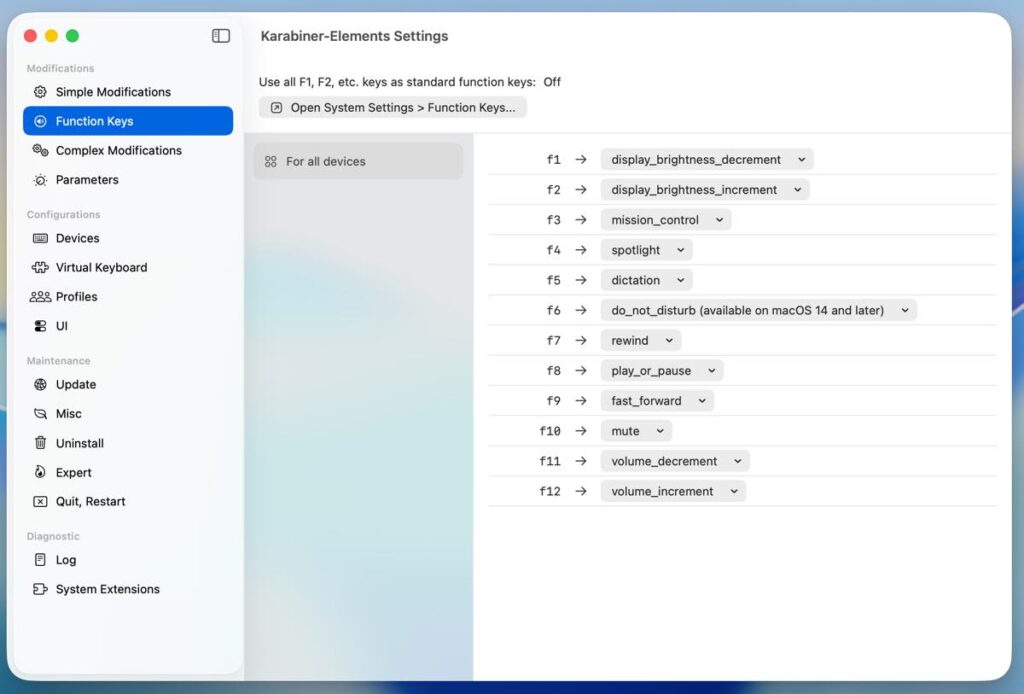Open System Settings Function Keys button
Image resolution: width=1024 pixels, height=694 pixels.
392,108
